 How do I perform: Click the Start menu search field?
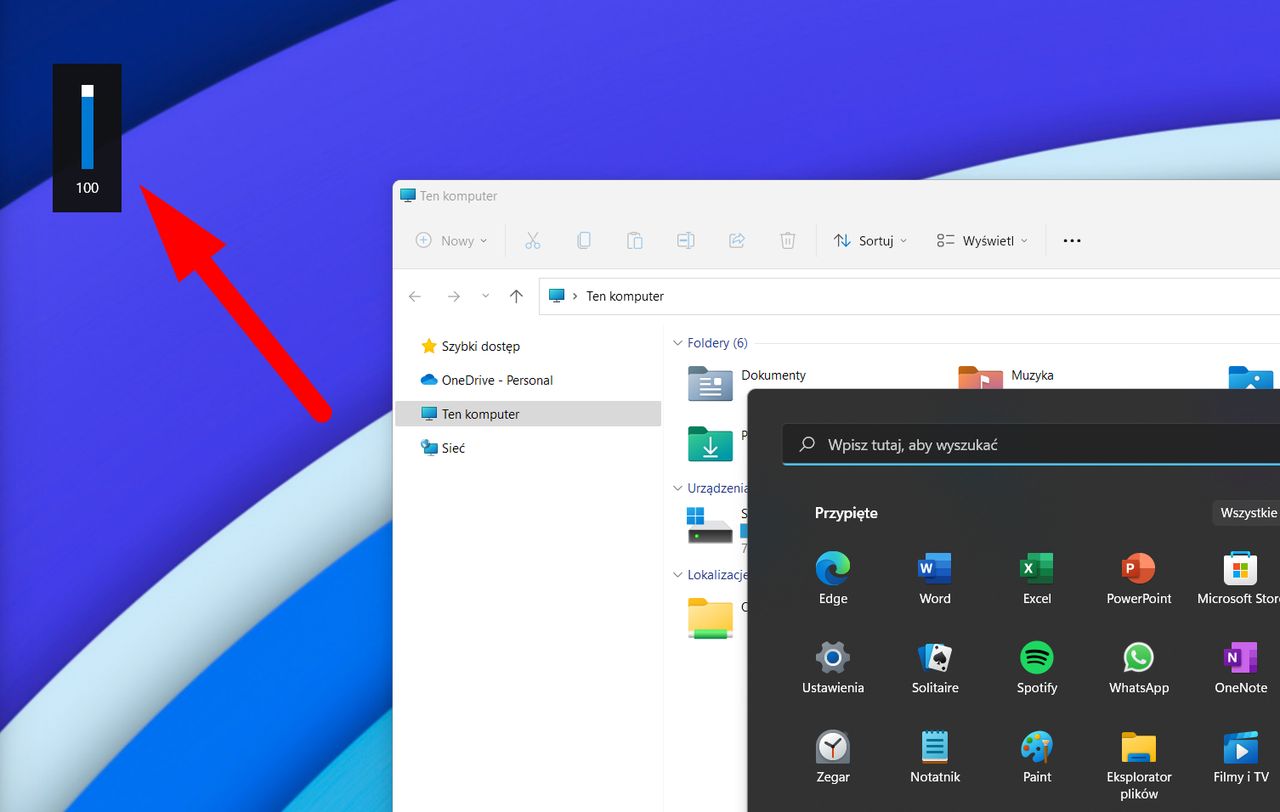pyautogui.click(x=1030, y=445)
